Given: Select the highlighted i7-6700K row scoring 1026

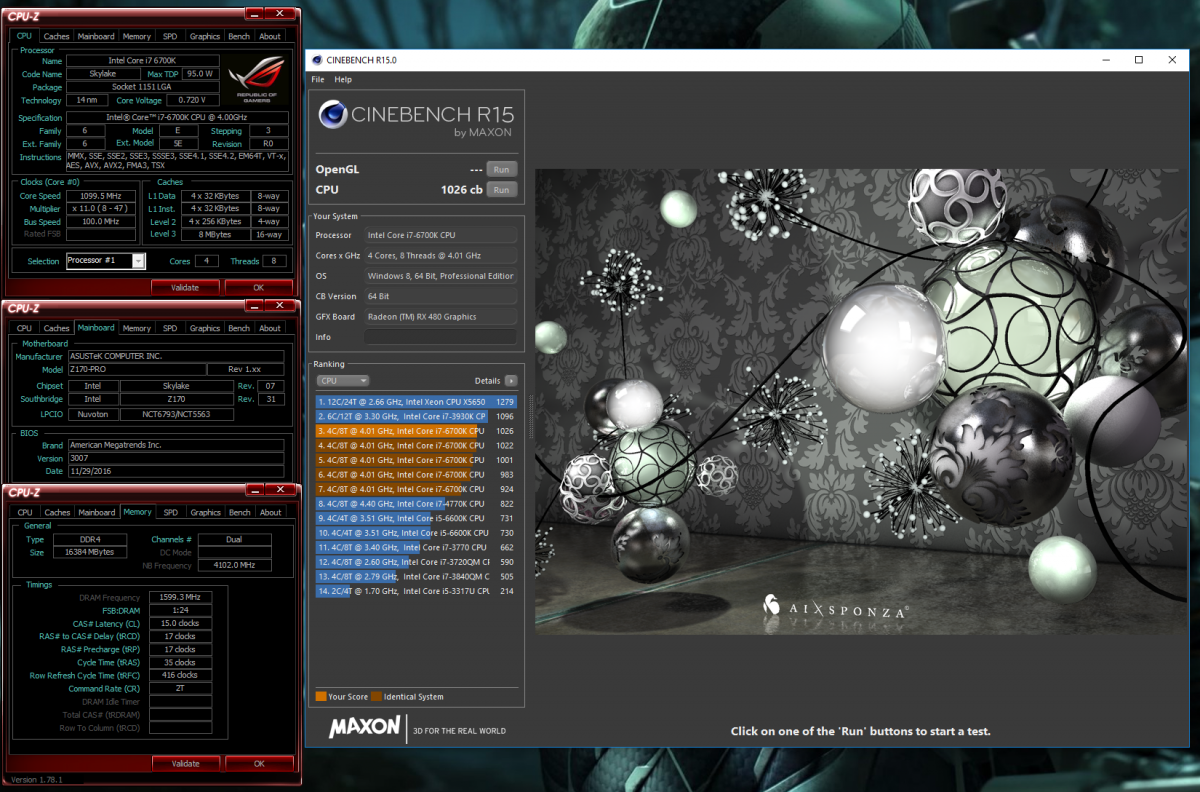Looking at the screenshot, I should click(x=417, y=431).
